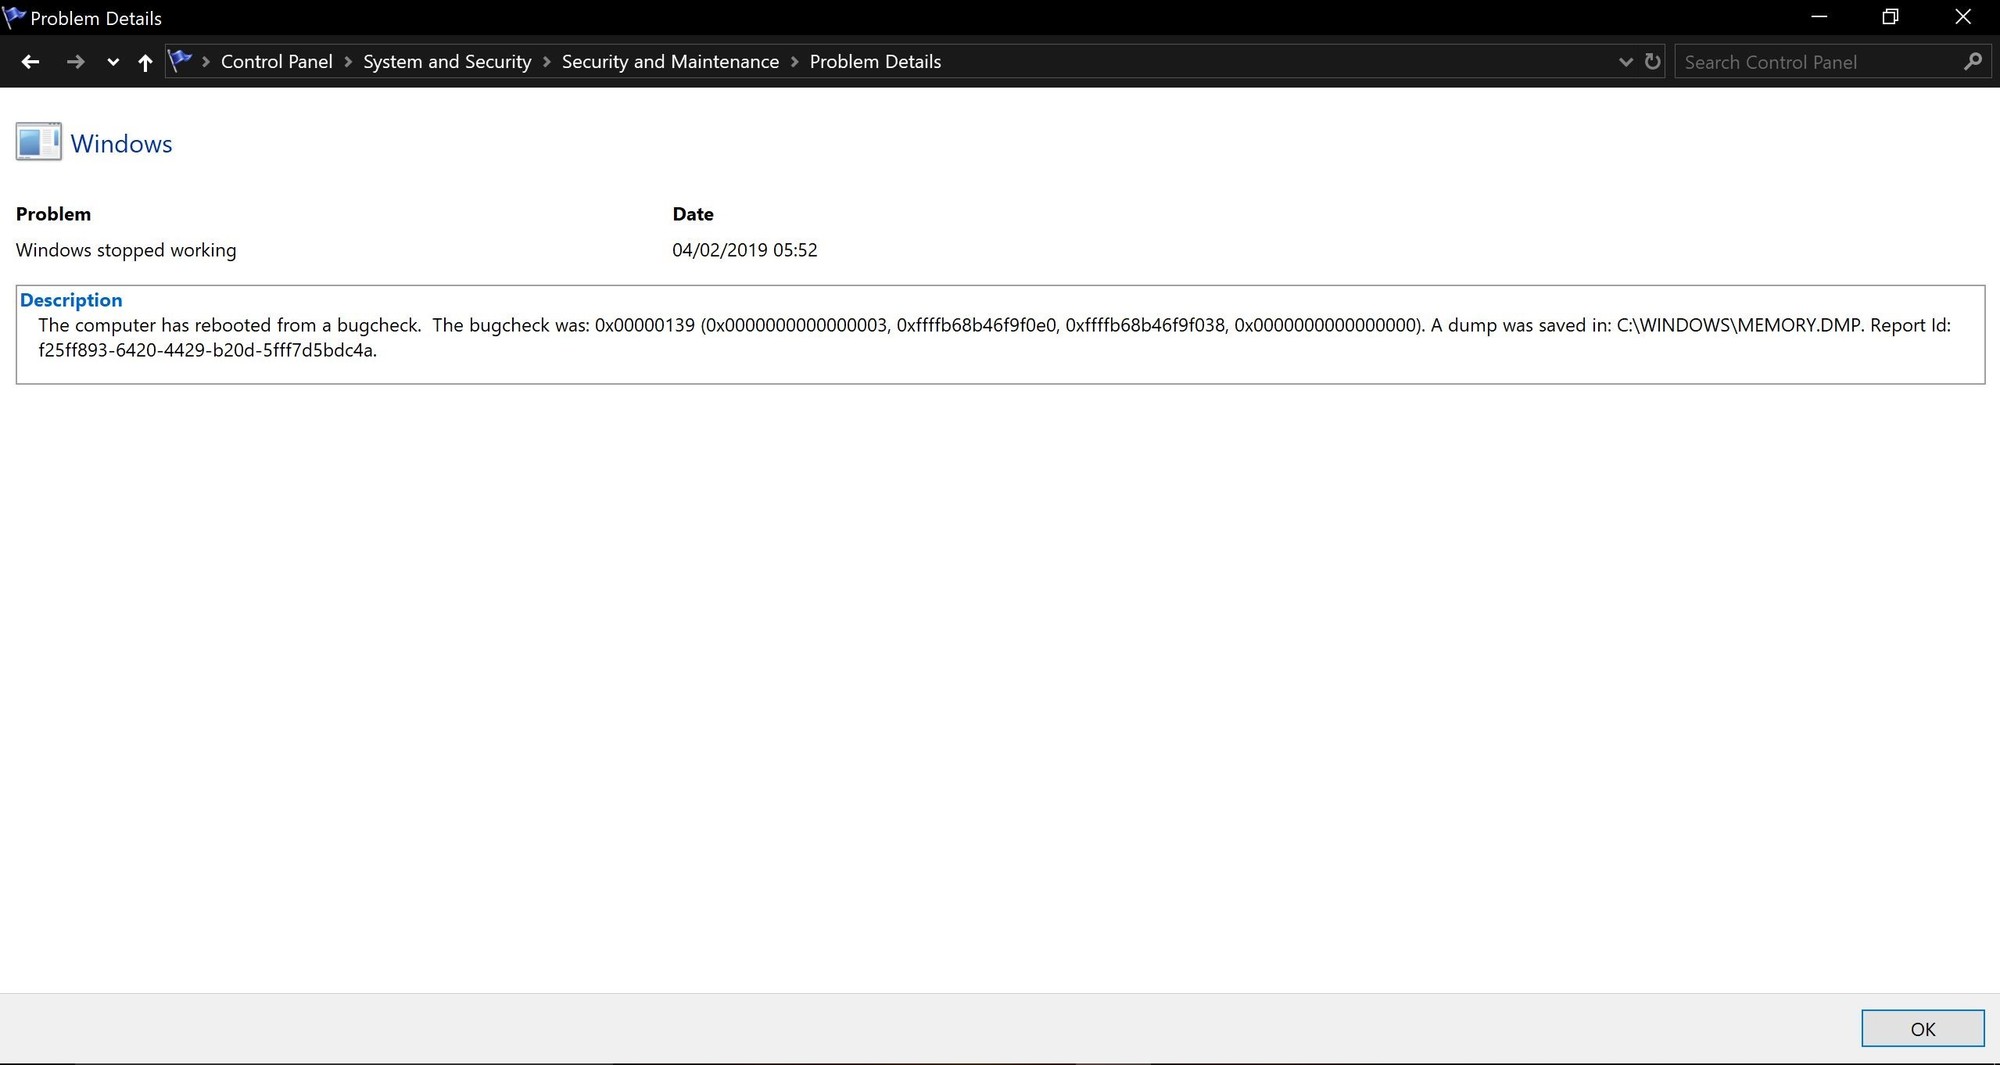
Task: Click the date 04/02/2019 05:52
Action: (745, 250)
